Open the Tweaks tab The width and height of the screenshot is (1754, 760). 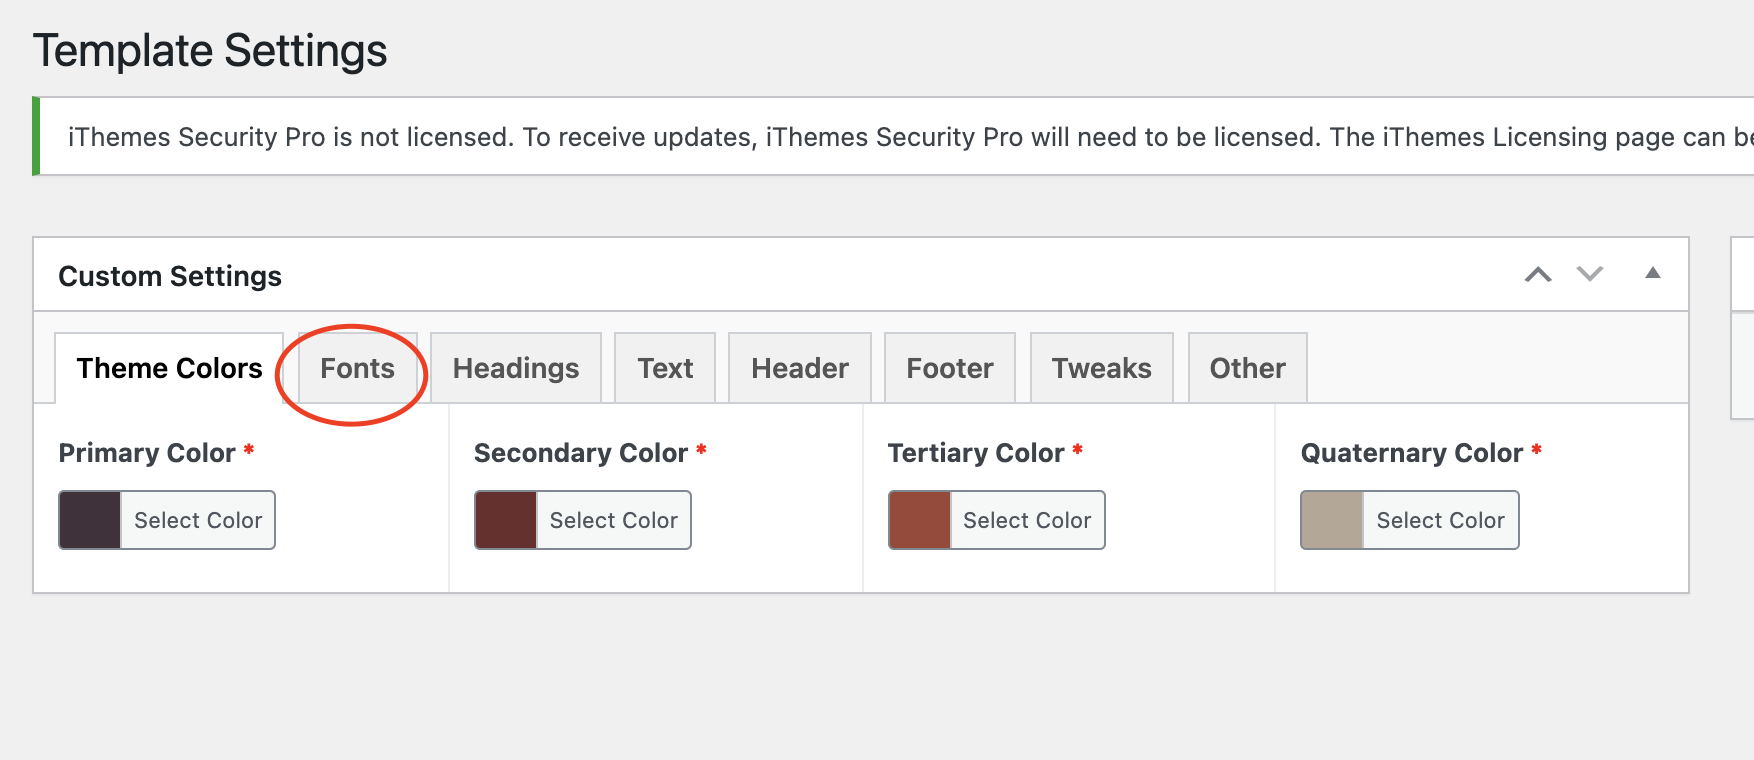pos(1101,368)
